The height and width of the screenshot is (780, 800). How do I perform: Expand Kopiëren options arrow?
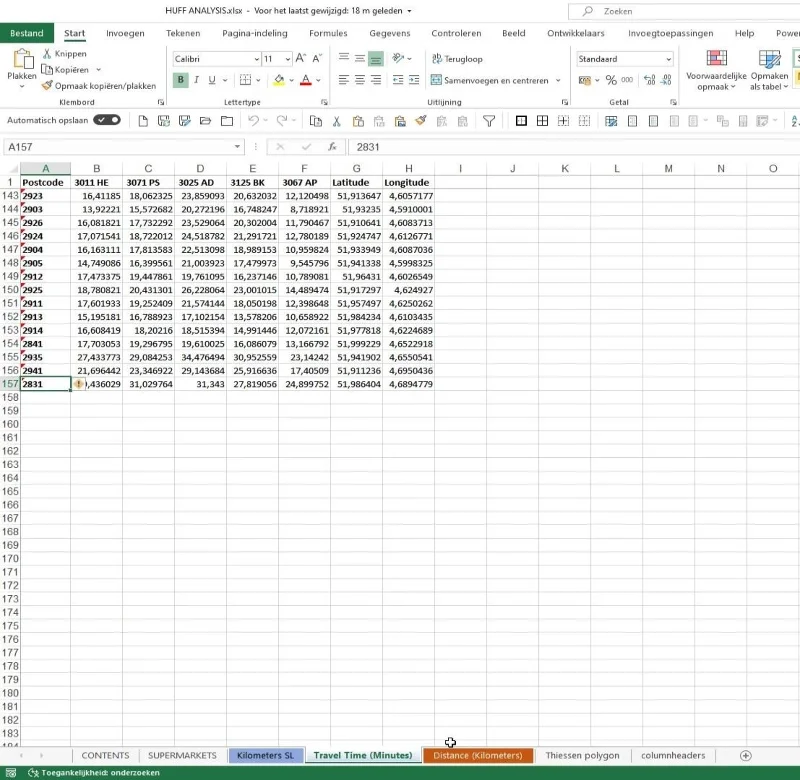[x=98, y=69]
